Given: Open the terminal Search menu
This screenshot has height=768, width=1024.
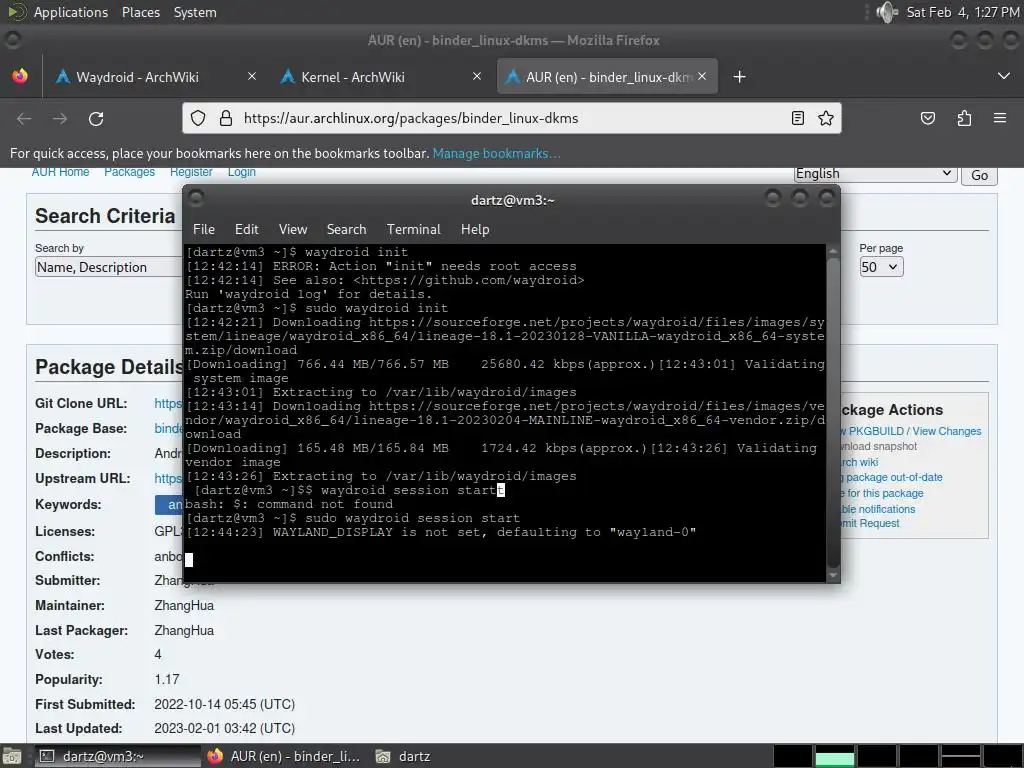Looking at the screenshot, I should click(x=346, y=229).
